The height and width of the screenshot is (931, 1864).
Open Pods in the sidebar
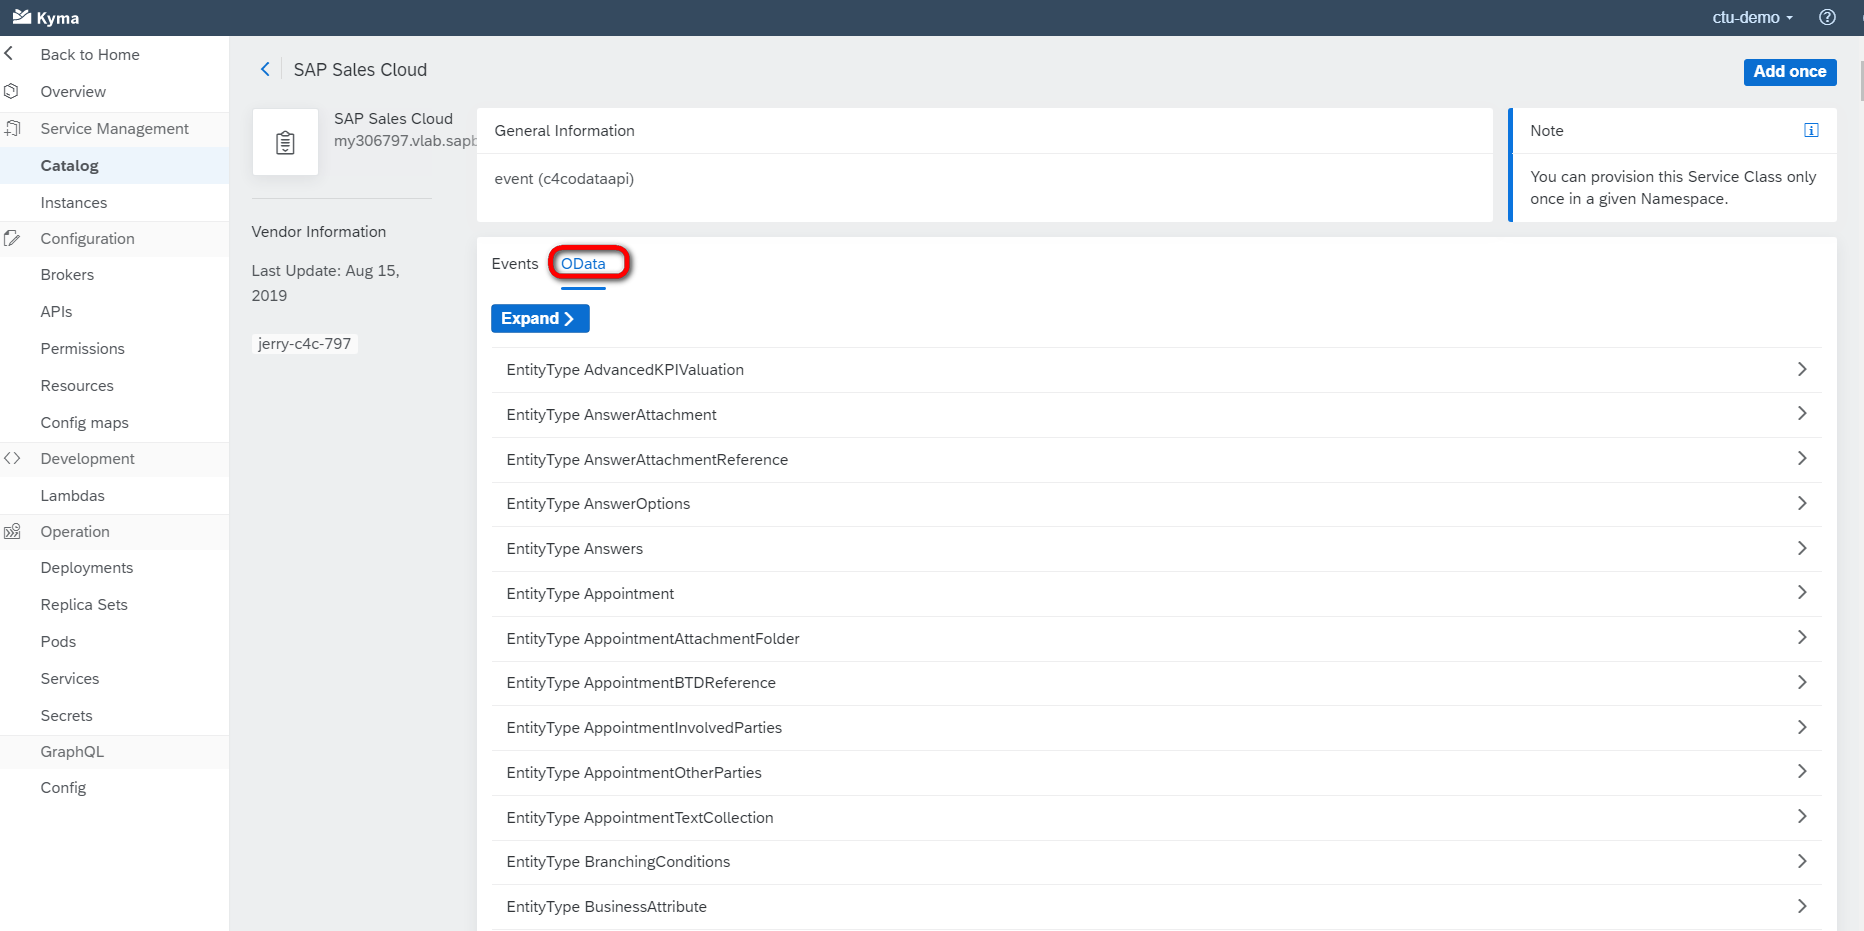(x=58, y=641)
